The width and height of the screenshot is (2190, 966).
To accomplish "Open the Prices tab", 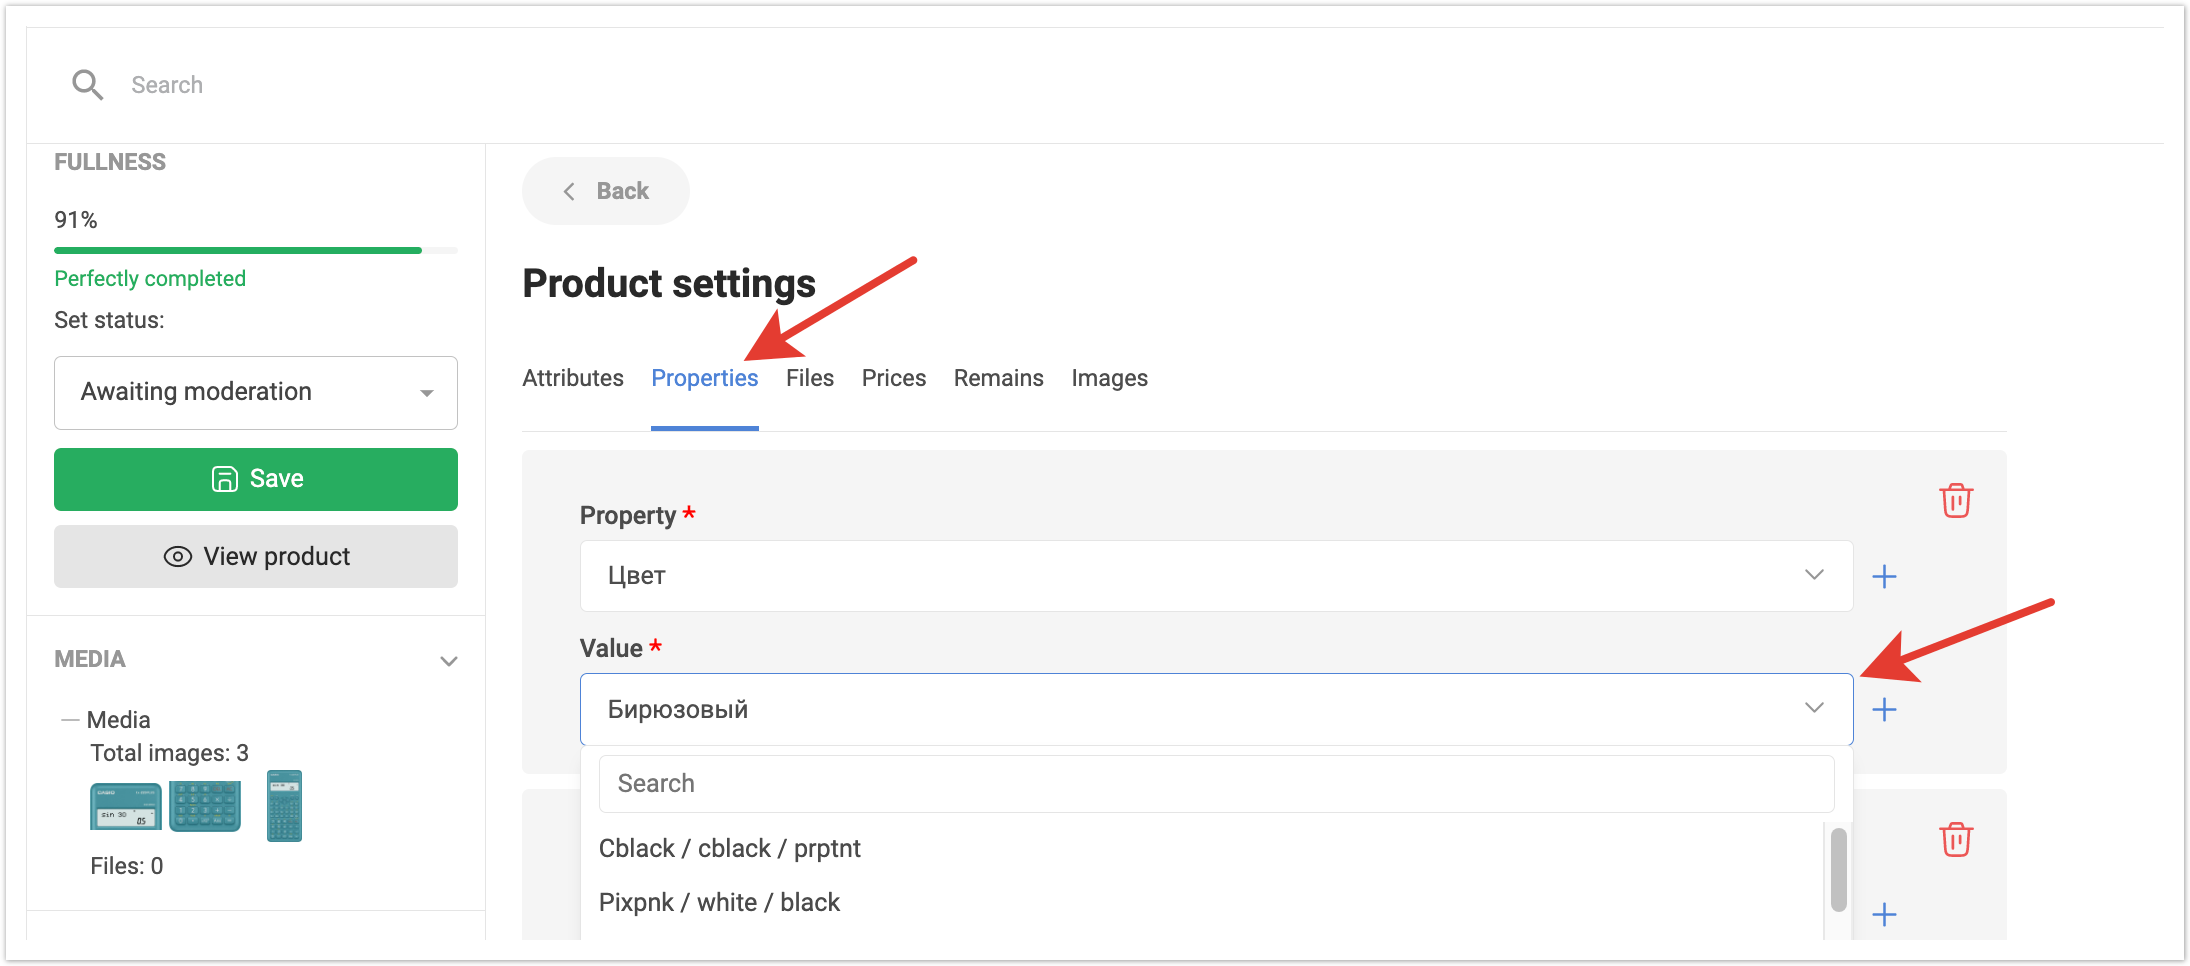I will click(893, 378).
